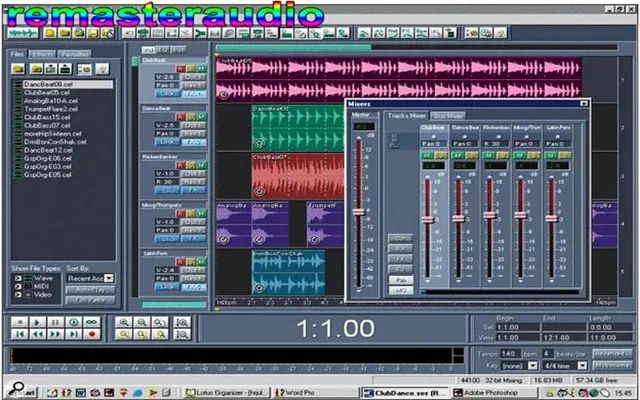
Task: Solo the LatinPerc track with S button
Action: [191, 261]
